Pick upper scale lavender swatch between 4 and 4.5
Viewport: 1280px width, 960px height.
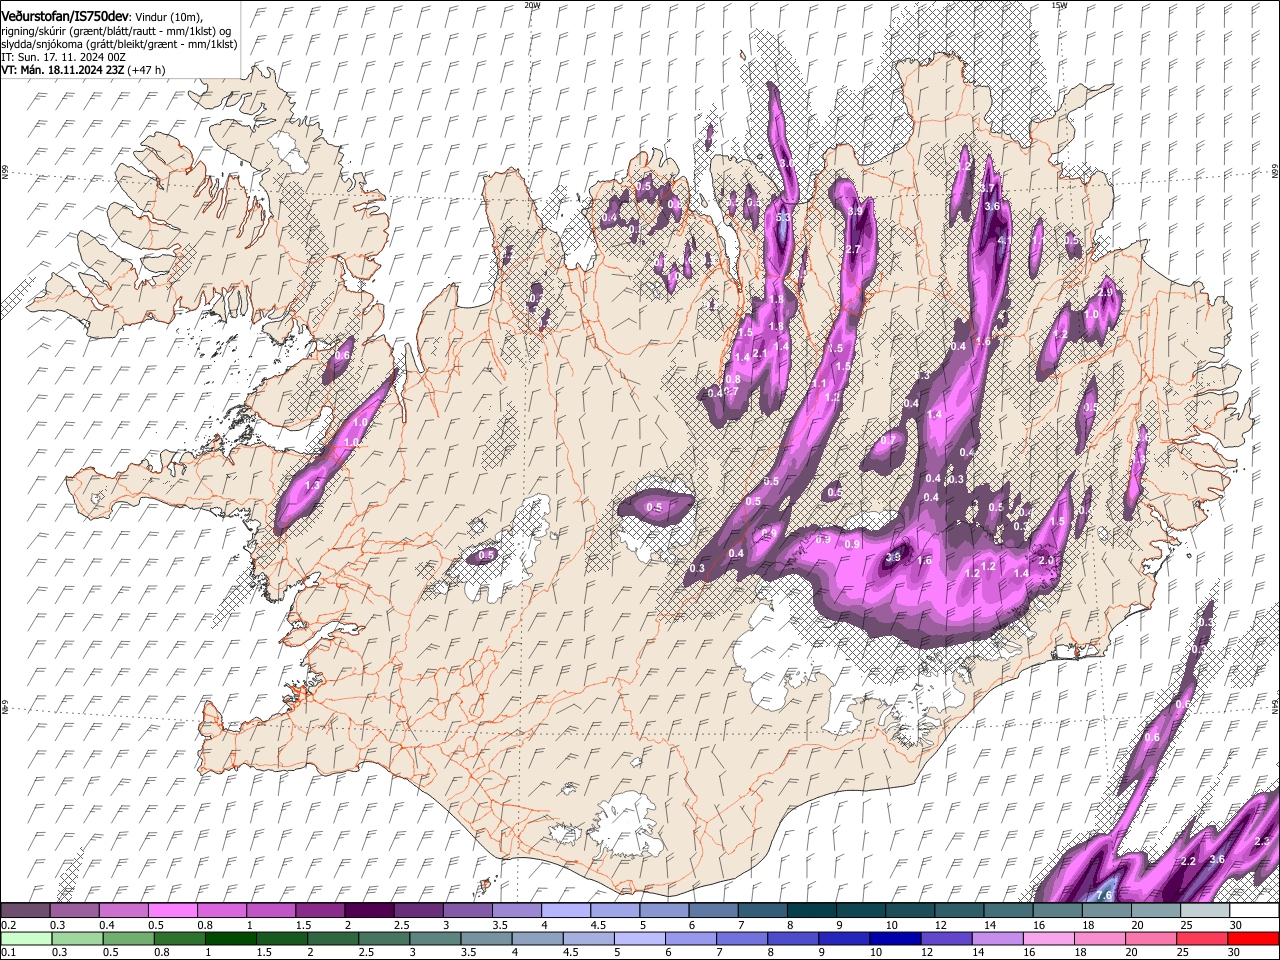coord(564,911)
